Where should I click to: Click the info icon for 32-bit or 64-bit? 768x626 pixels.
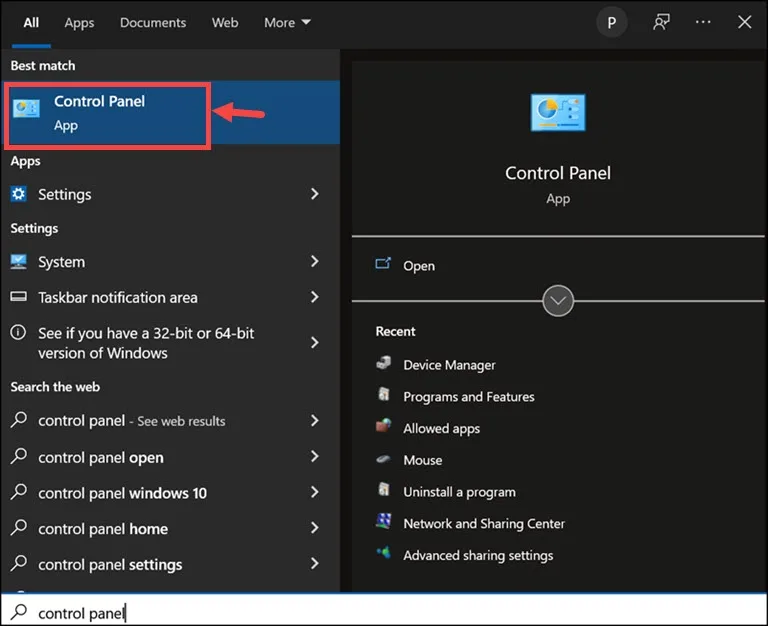19,333
